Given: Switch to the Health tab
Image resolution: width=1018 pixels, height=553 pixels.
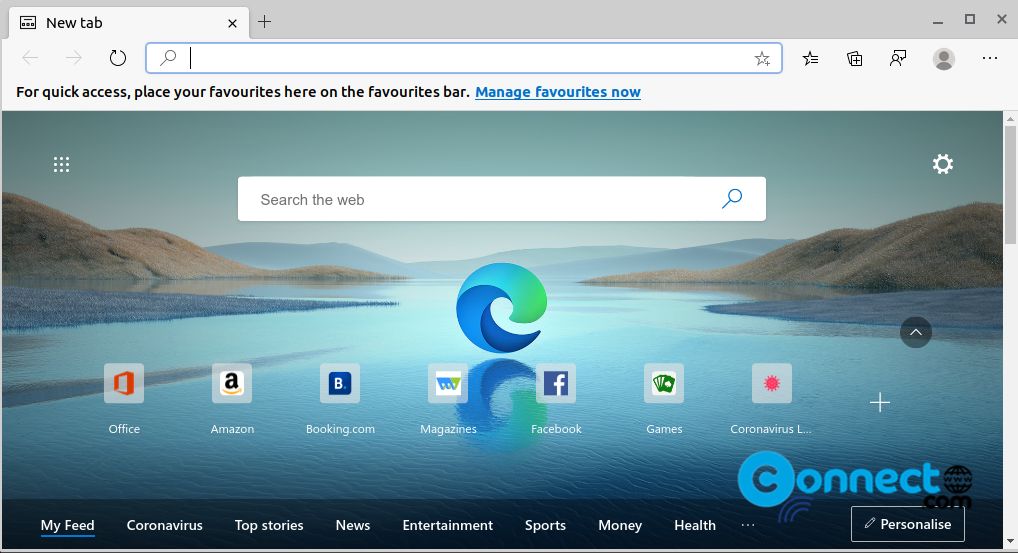Looking at the screenshot, I should pos(695,525).
